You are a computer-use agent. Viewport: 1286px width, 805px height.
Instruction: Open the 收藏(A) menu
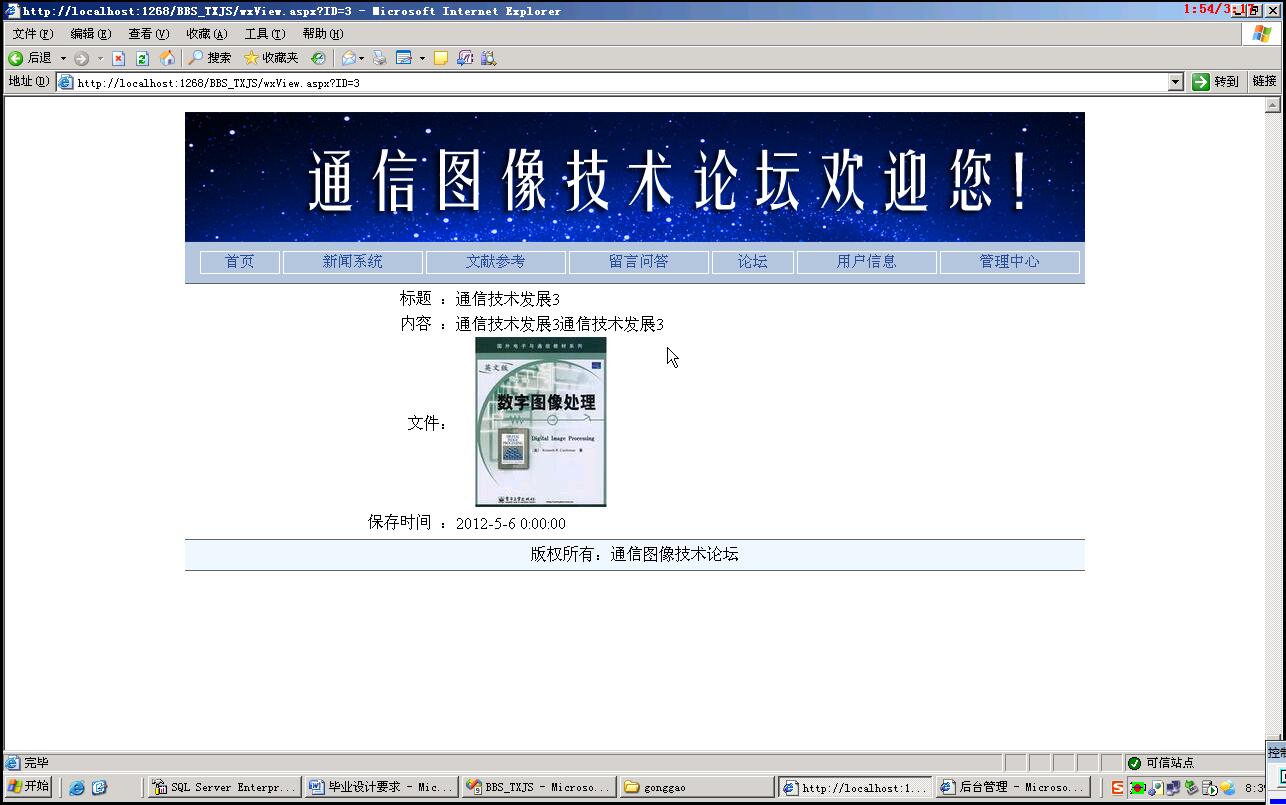[206, 34]
